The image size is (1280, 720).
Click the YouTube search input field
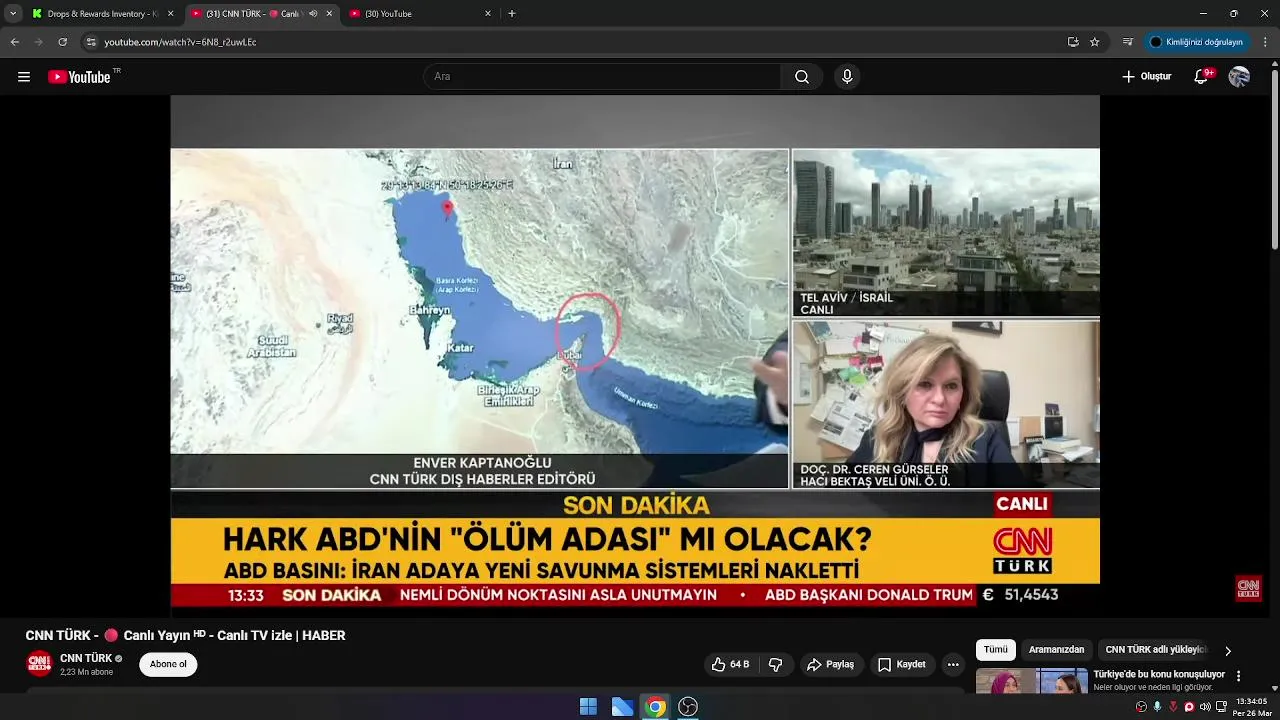[x=602, y=77]
